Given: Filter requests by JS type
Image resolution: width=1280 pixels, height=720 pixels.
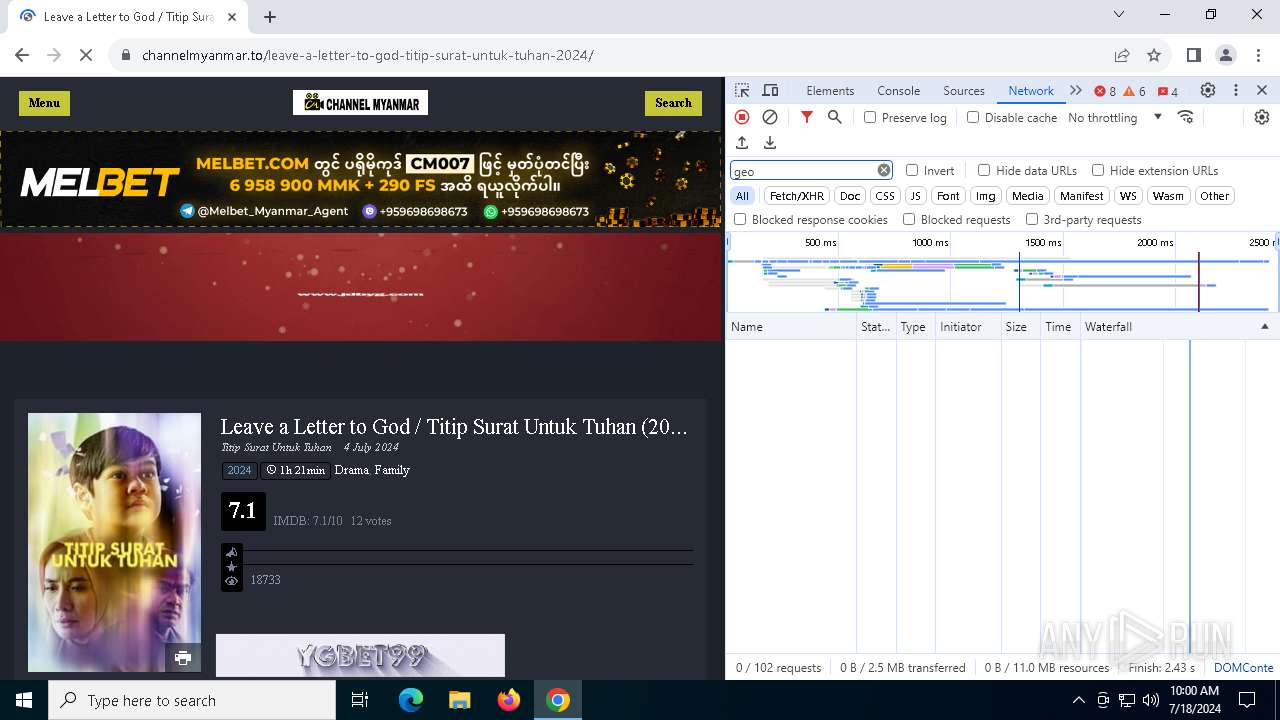Looking at the screenshot, I should coord(916,196).
